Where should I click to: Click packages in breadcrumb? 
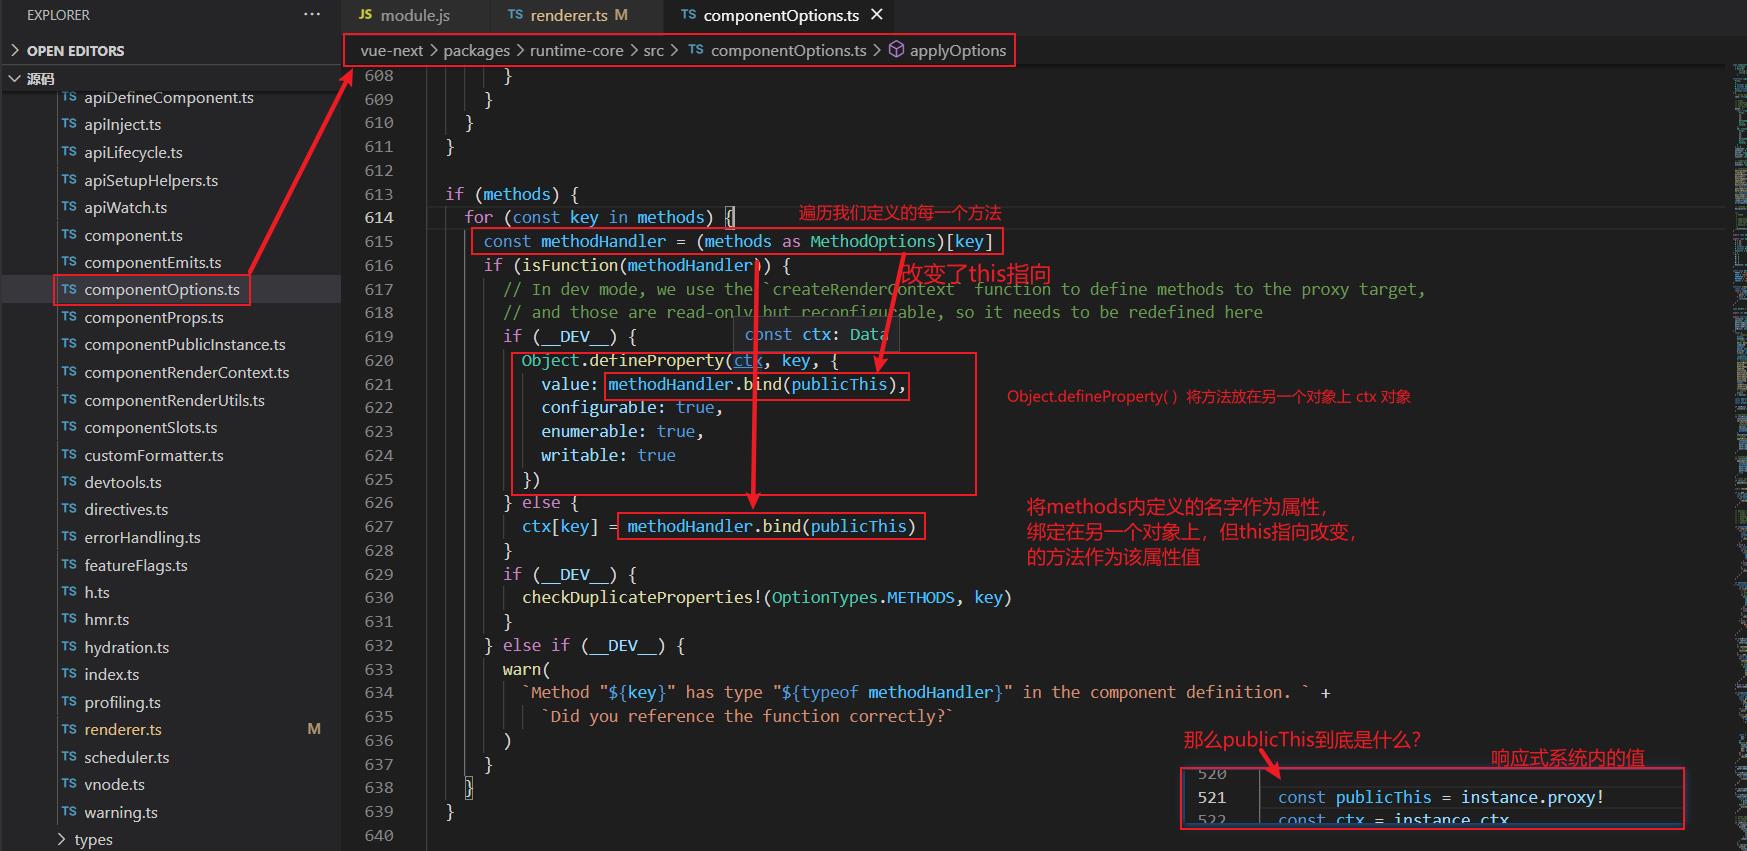476,50
